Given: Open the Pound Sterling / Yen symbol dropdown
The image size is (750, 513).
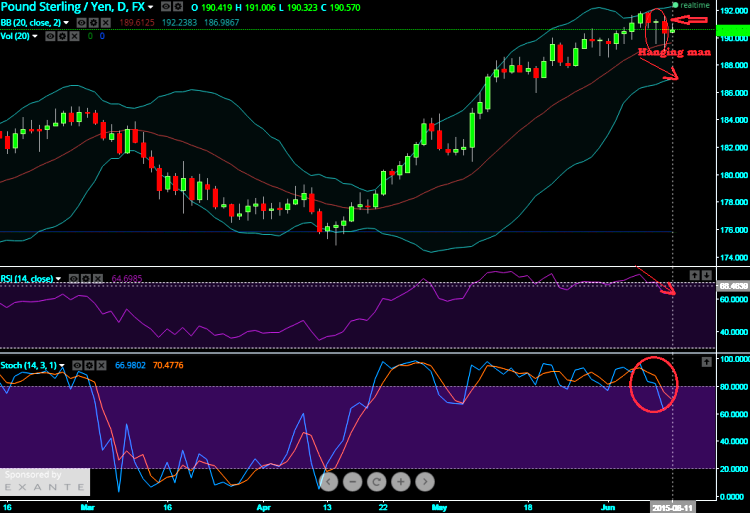Looking at the screenshot, I should 151,7.
